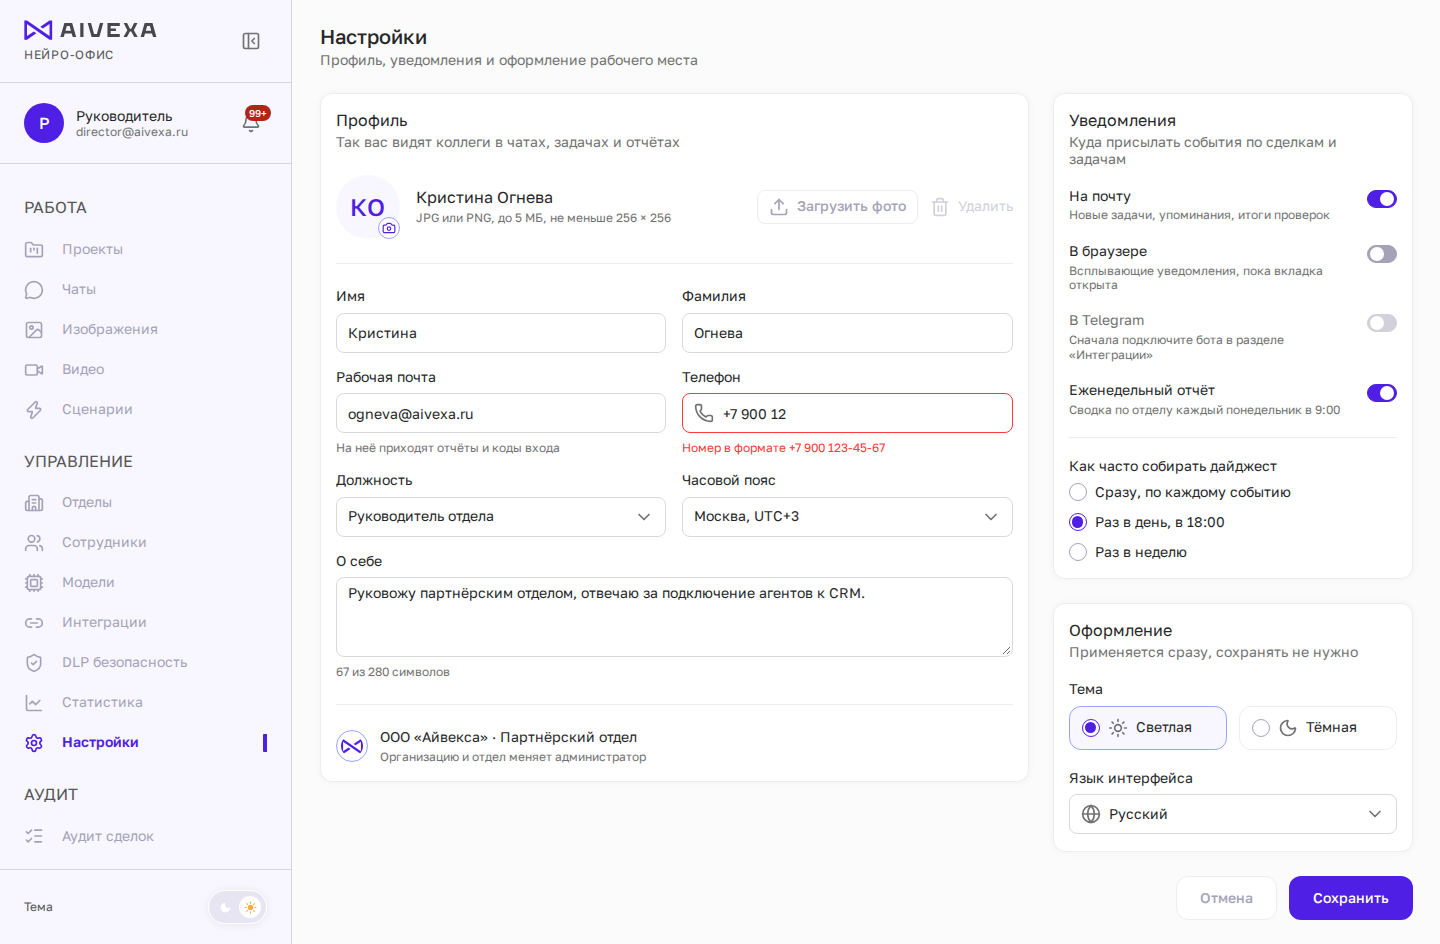
Task: Open the Статистика chart icon
Action: pos(34,702)
